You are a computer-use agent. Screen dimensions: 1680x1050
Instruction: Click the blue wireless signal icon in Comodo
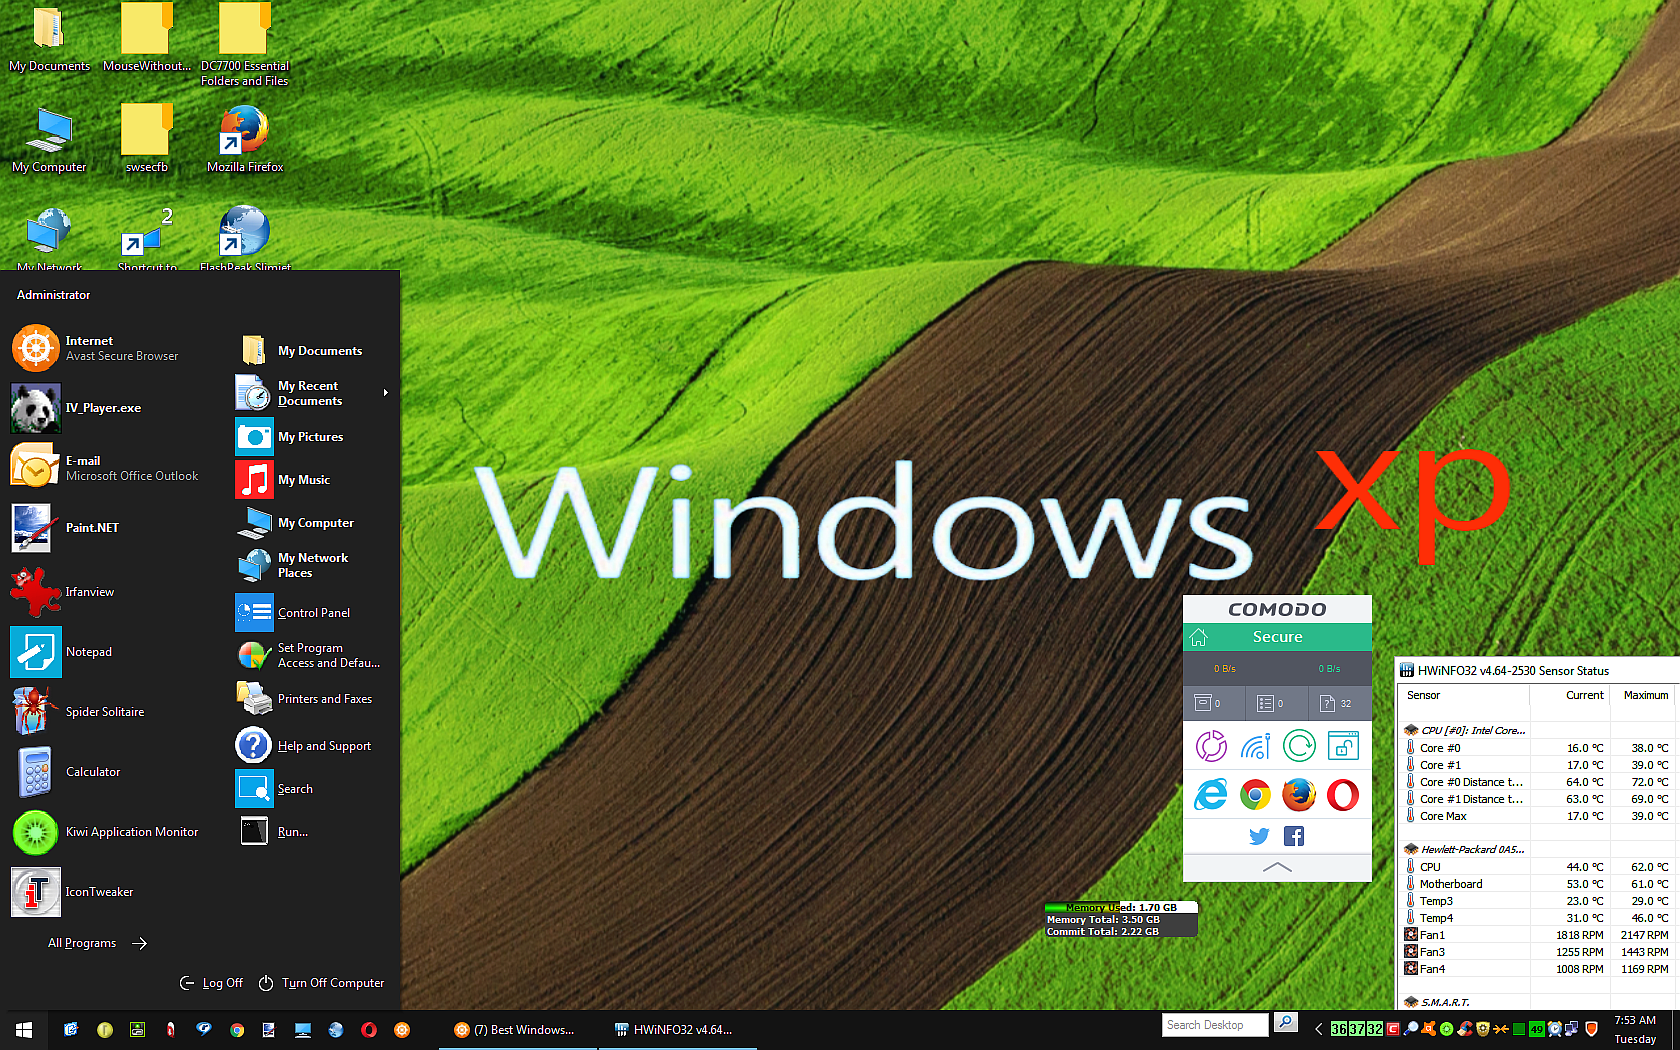click(x=1255, y=746)
